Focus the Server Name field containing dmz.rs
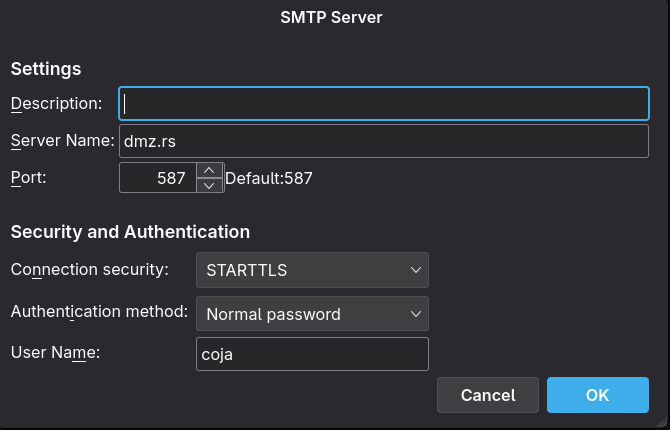The width and height of the screenshot is (670, 430). [384, 141]
